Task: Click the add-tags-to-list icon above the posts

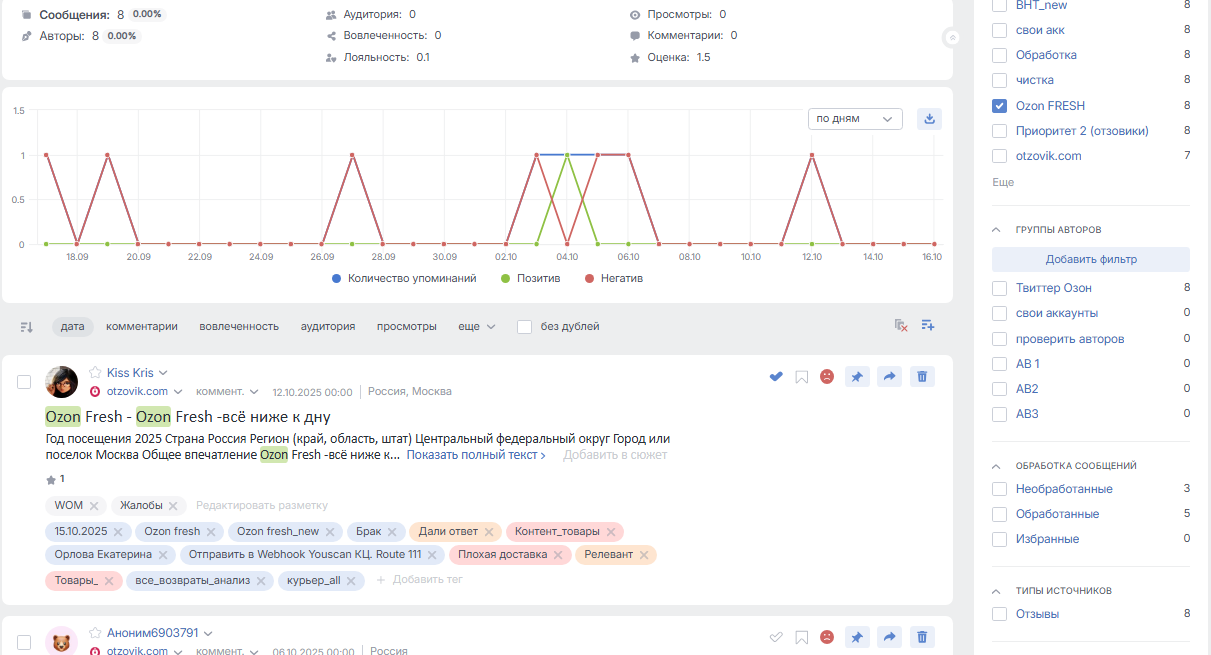Action: (x=928, y=326)
